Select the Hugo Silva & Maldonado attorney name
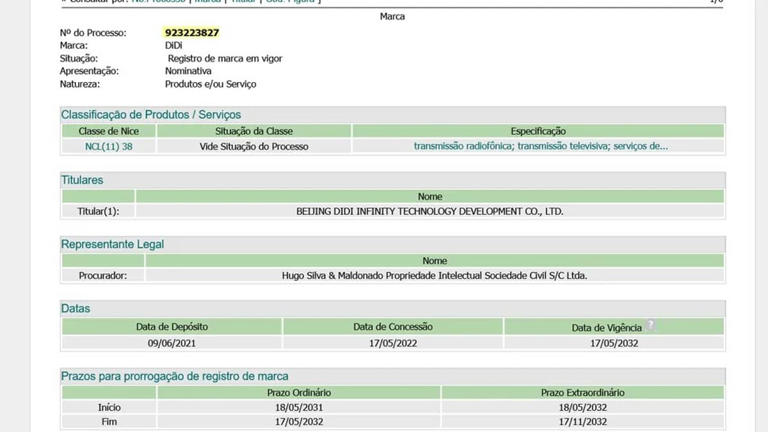This screenshot has width=768, height=432. tap(434, 276)
